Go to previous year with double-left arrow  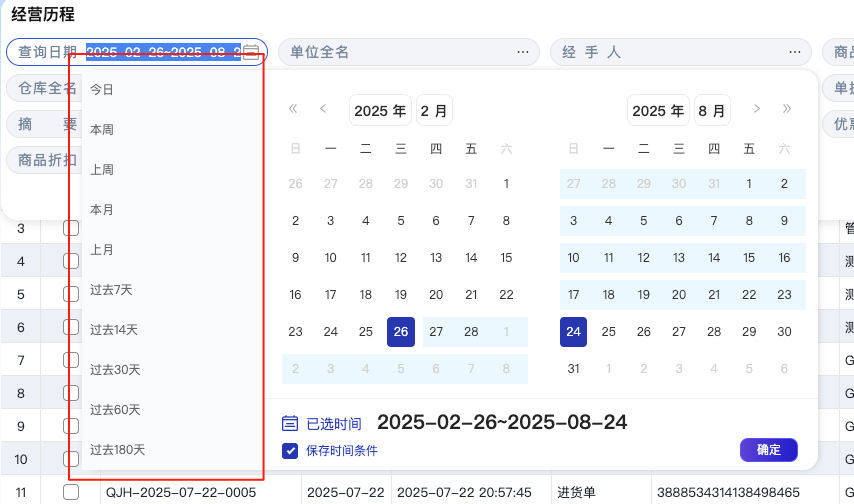pyautogui.click(x=293, y=109)
